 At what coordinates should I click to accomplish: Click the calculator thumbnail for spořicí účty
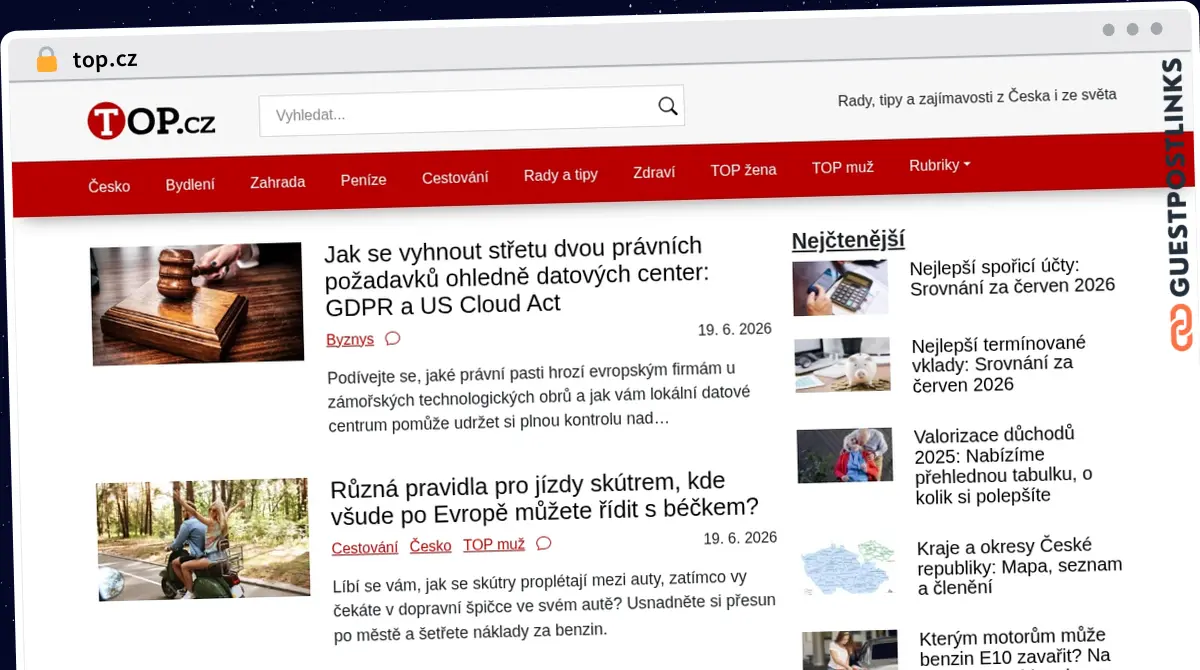coord(840,288)
